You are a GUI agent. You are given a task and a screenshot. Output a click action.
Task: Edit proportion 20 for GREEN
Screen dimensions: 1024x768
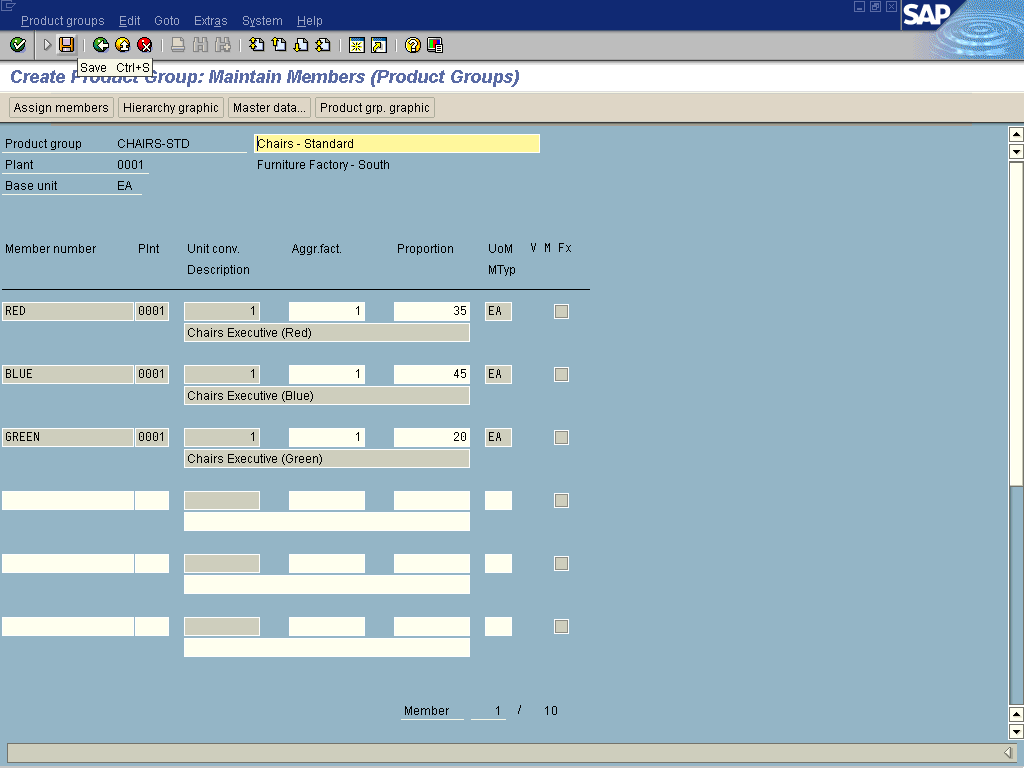pos(432,437)
